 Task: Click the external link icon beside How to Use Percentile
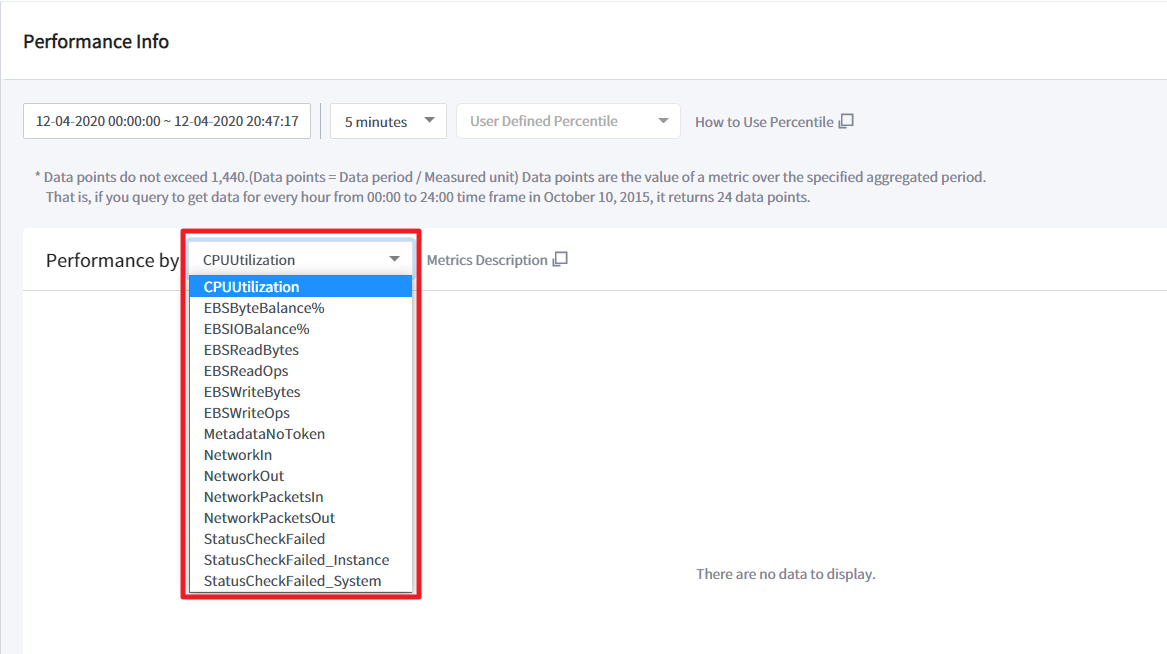846,121
